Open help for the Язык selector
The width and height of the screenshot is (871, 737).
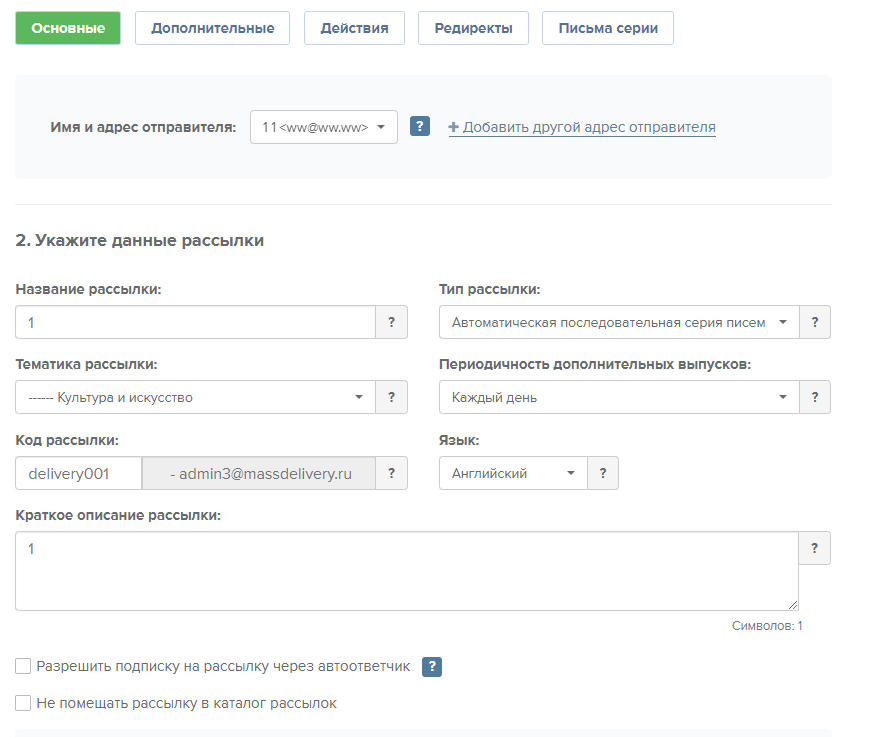click(603, 472)
